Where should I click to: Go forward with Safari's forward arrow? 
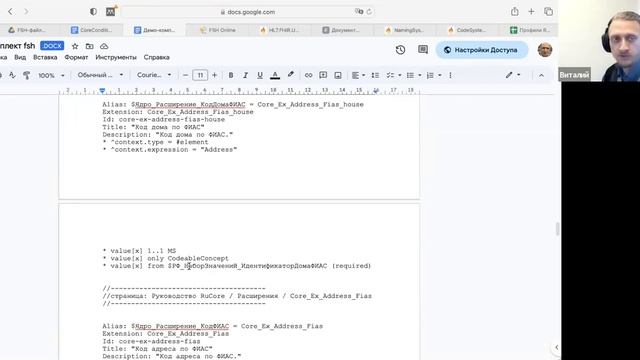(x=26, y=12)
